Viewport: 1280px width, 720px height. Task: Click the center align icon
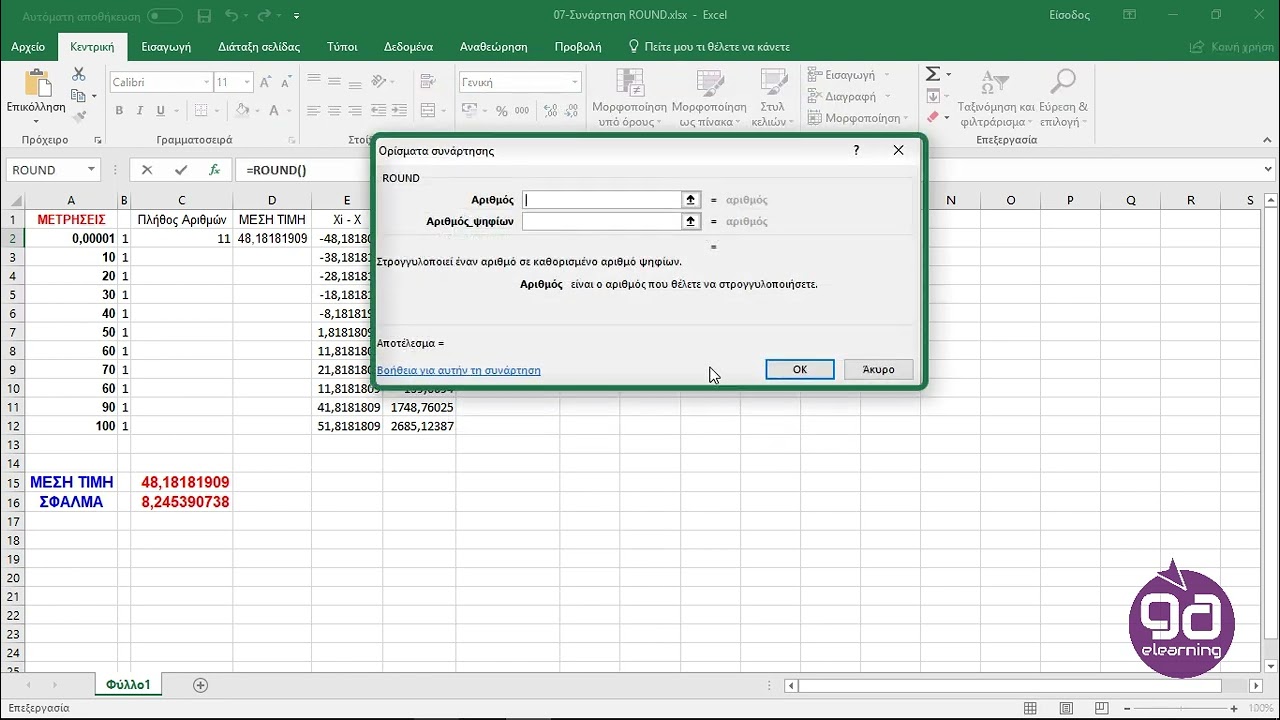334,111
